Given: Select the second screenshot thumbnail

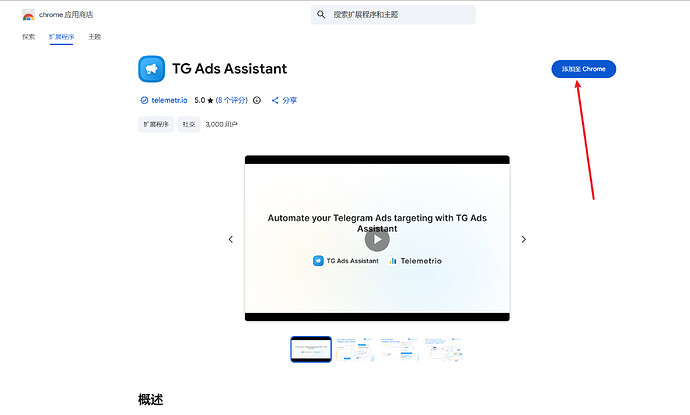Looking at the screenshot, I should pyautogui.click(x=355, y=349).
